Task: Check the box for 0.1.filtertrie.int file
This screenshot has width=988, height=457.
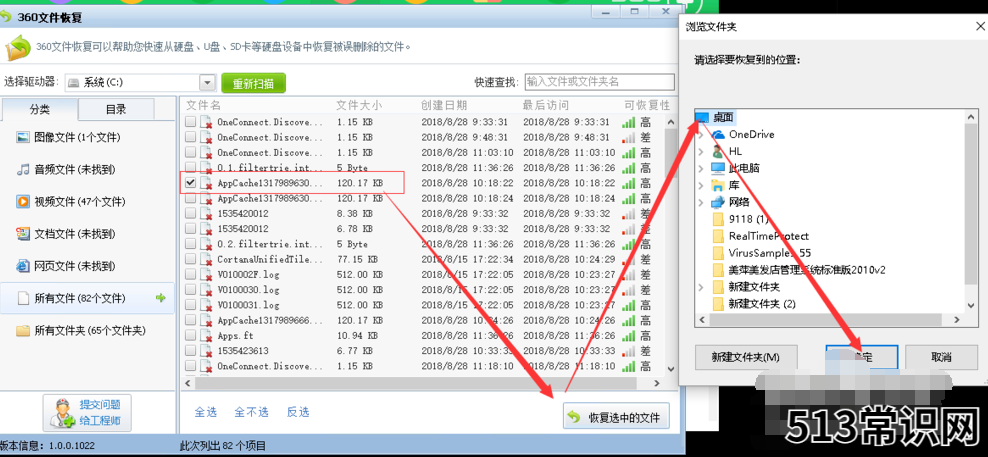Action: (190, 168)
